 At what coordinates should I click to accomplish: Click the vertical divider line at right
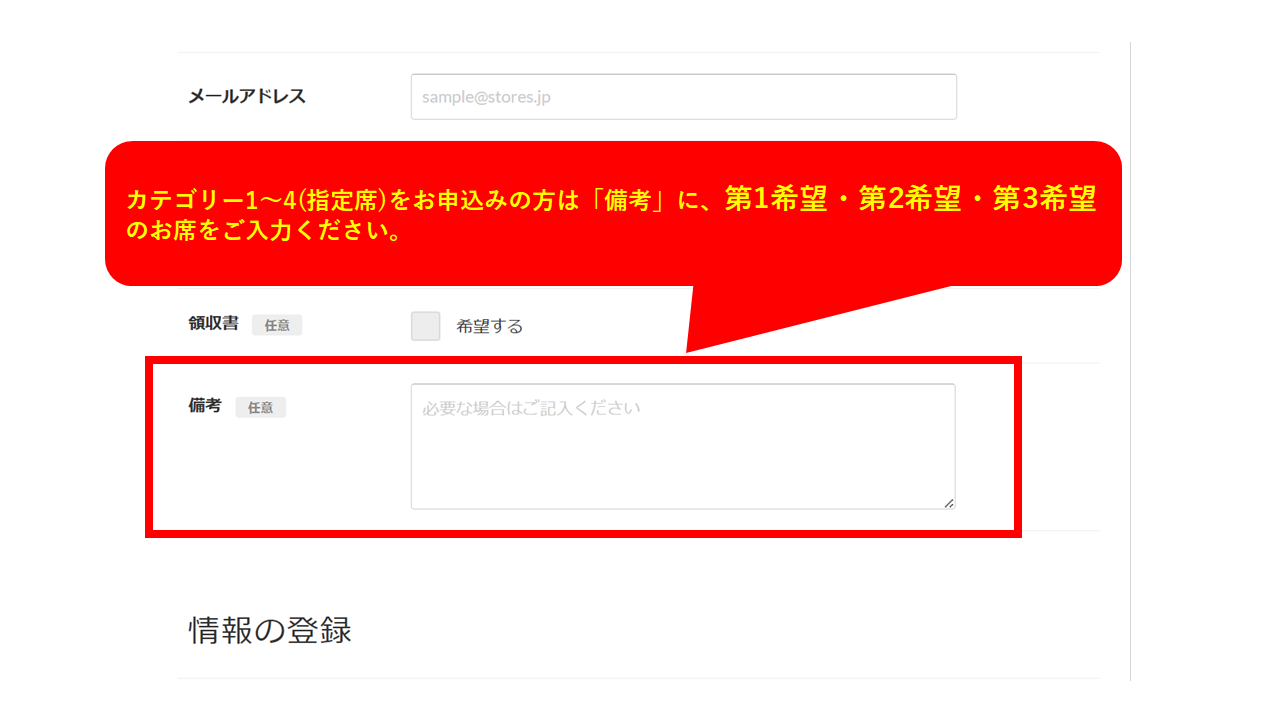point(1130,361)
